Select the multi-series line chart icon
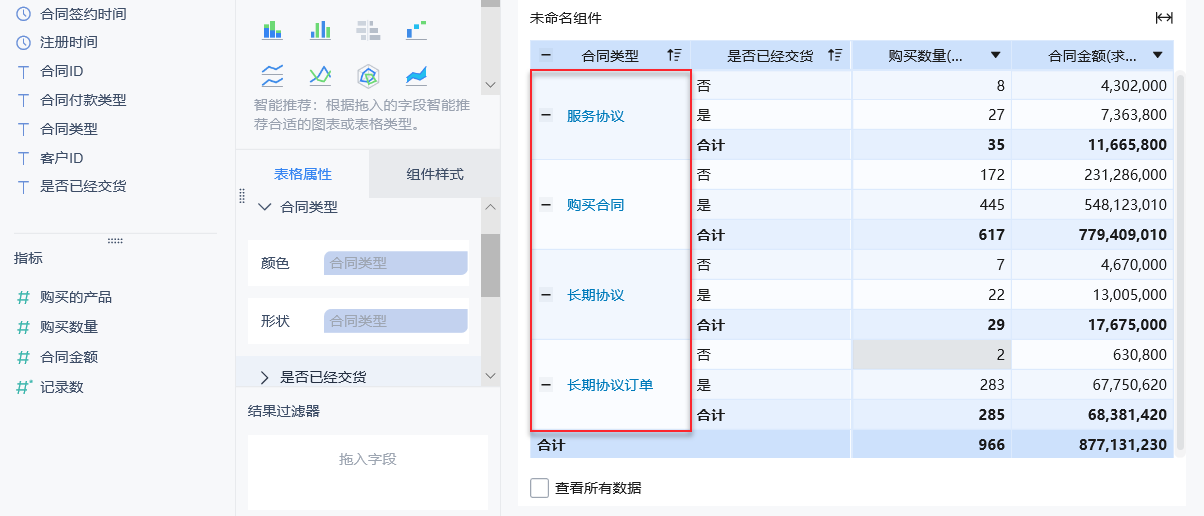 pos(320,75)
